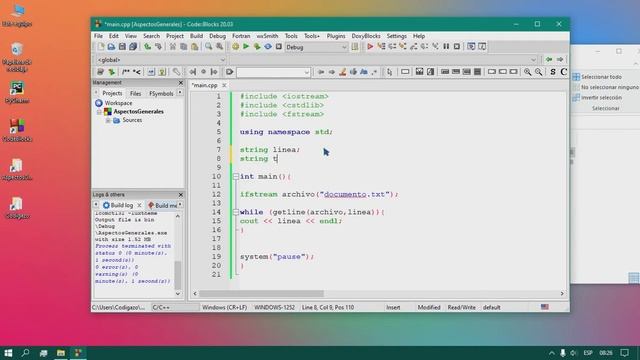Click the green jump back arrow
The image size is (640, 360).
pyautogui.click(x=549, y=60)
